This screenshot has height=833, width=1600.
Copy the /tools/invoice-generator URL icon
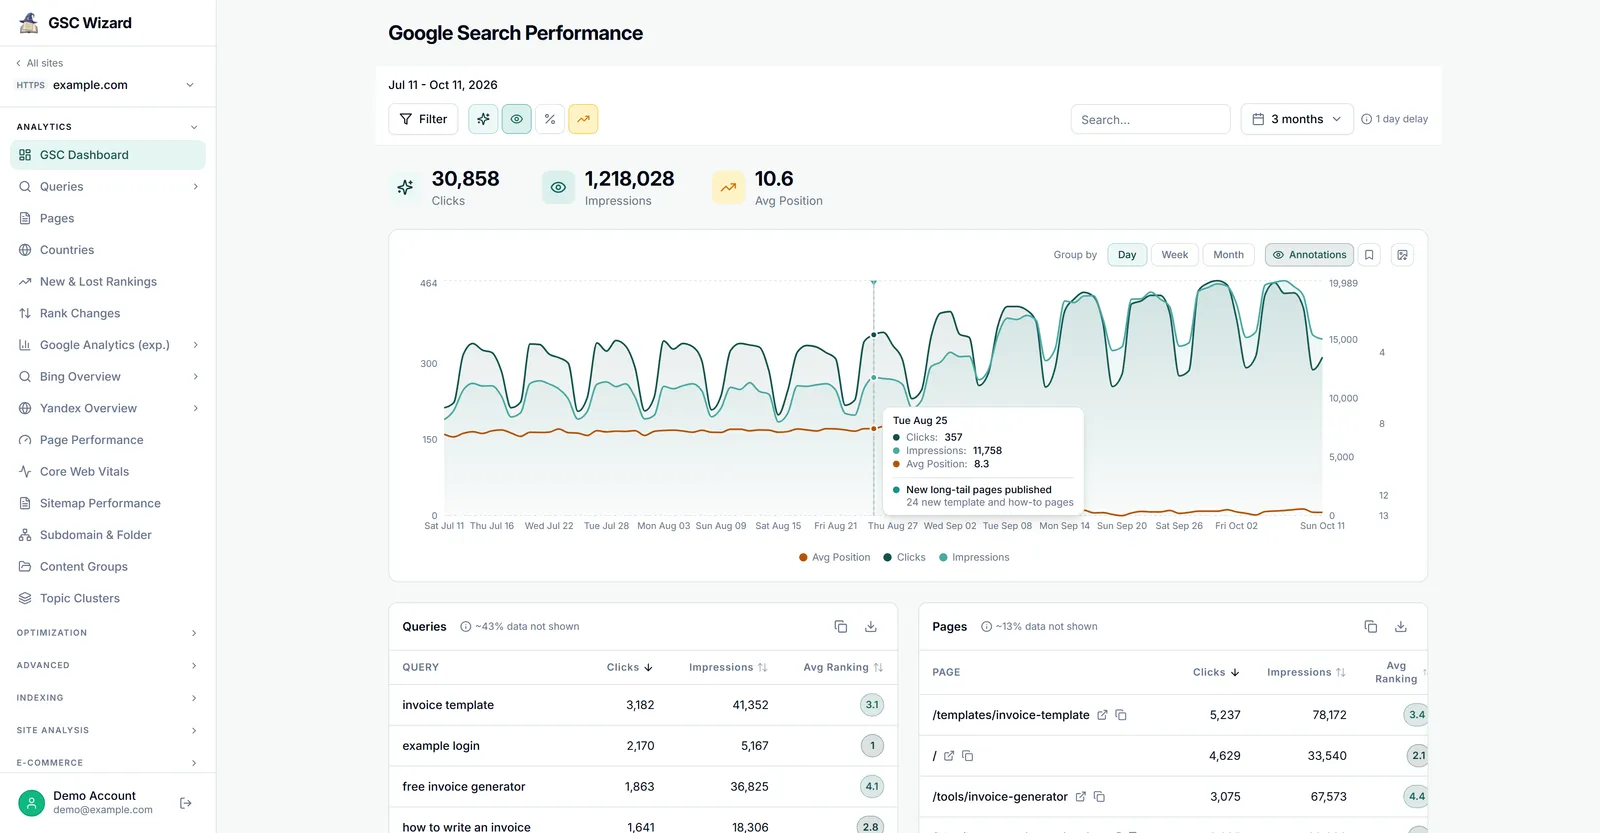[1099, 797]
